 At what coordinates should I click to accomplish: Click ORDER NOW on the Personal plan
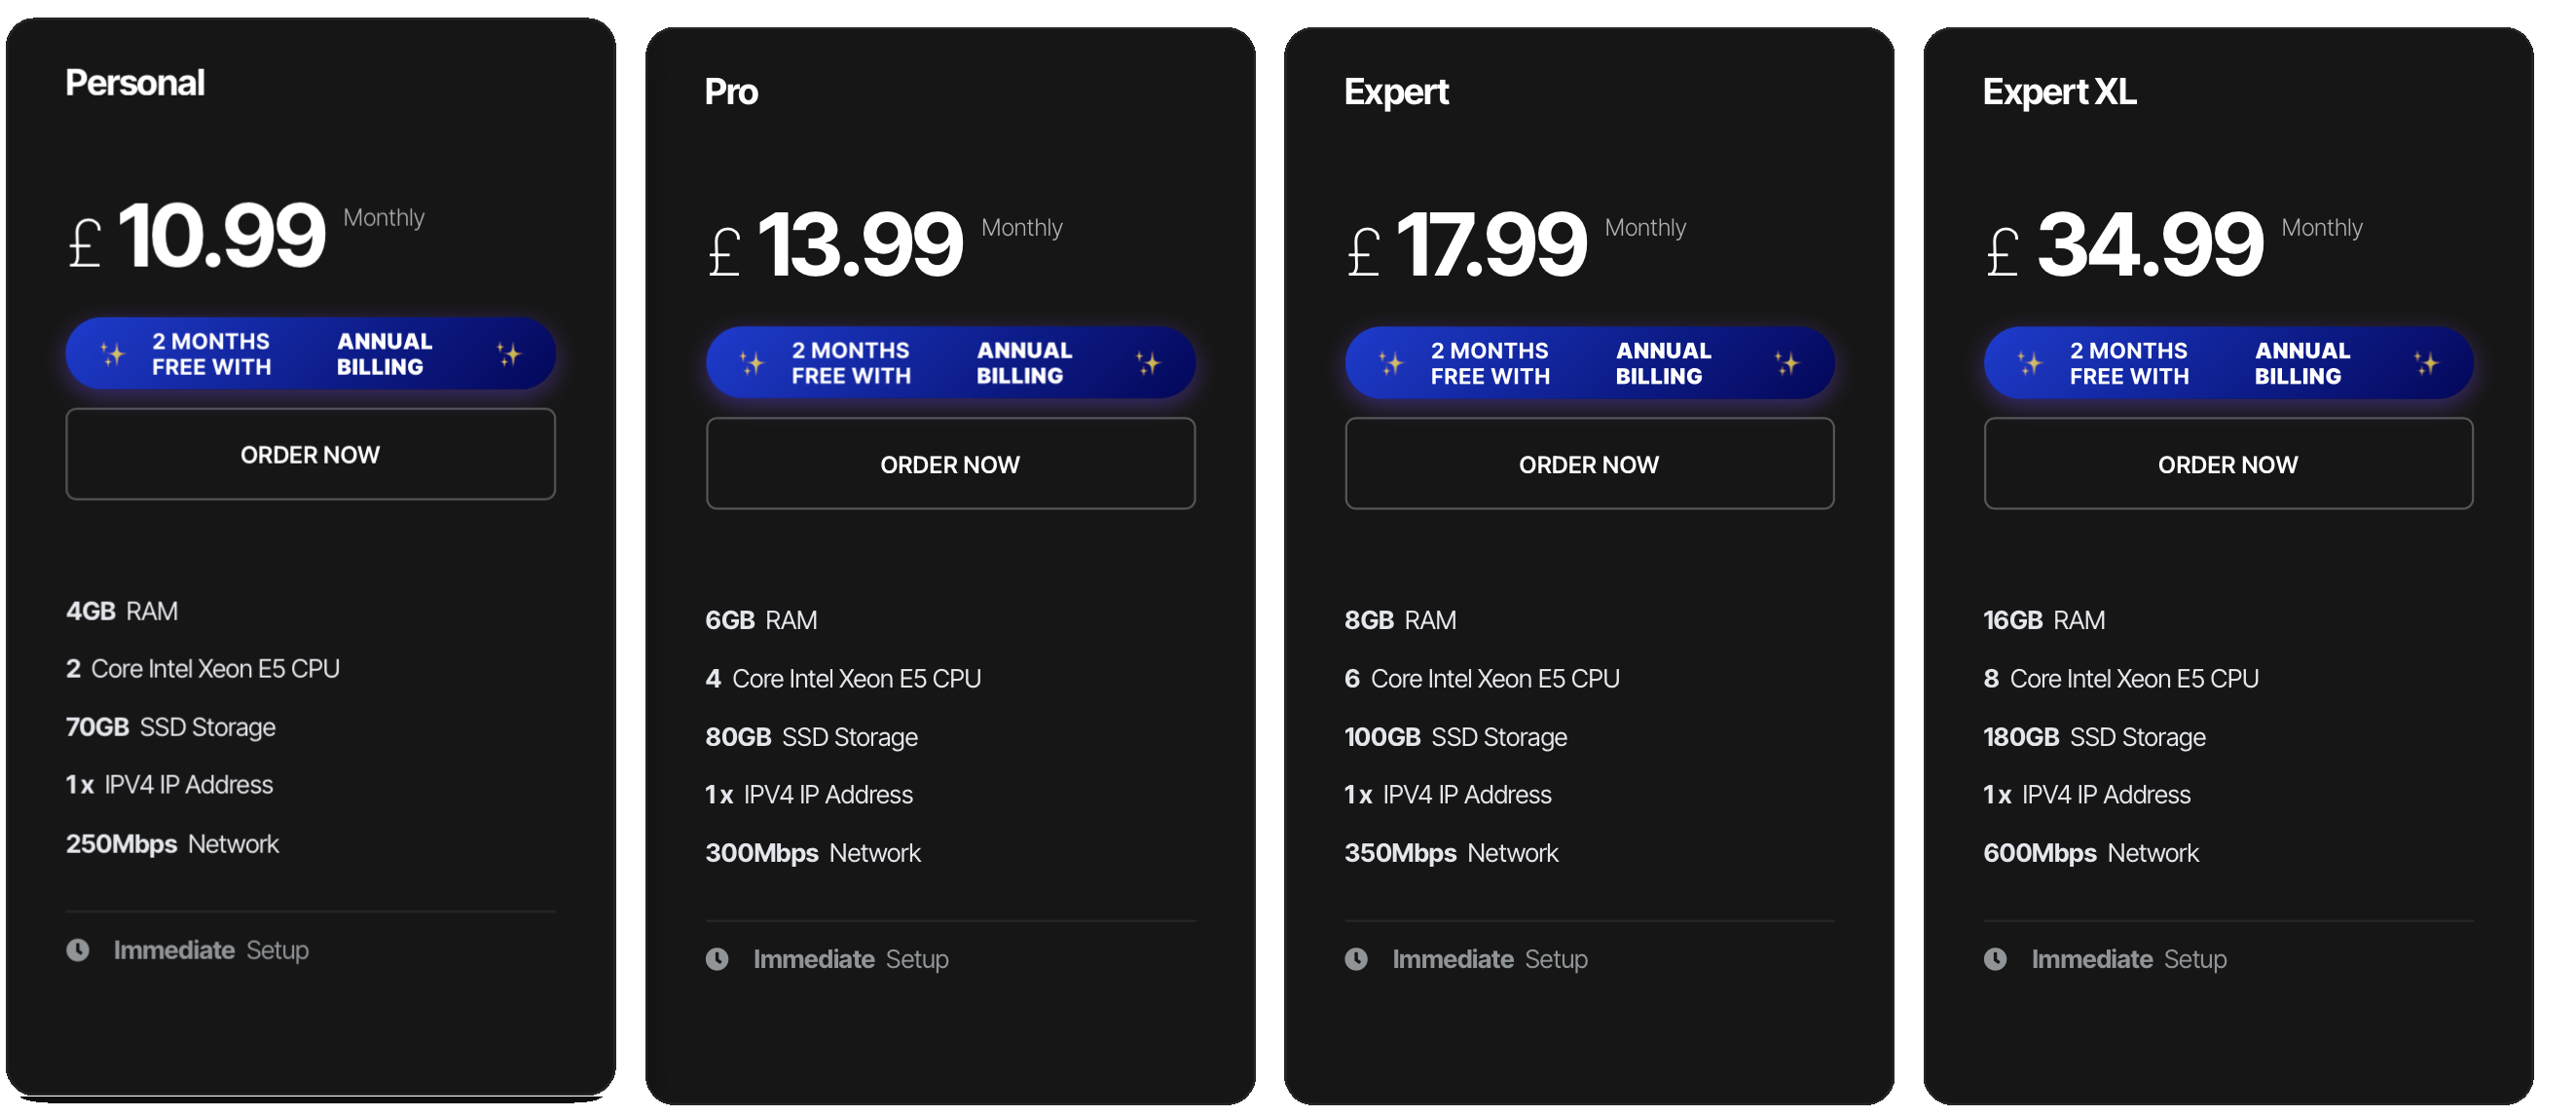tap(310, 454)
